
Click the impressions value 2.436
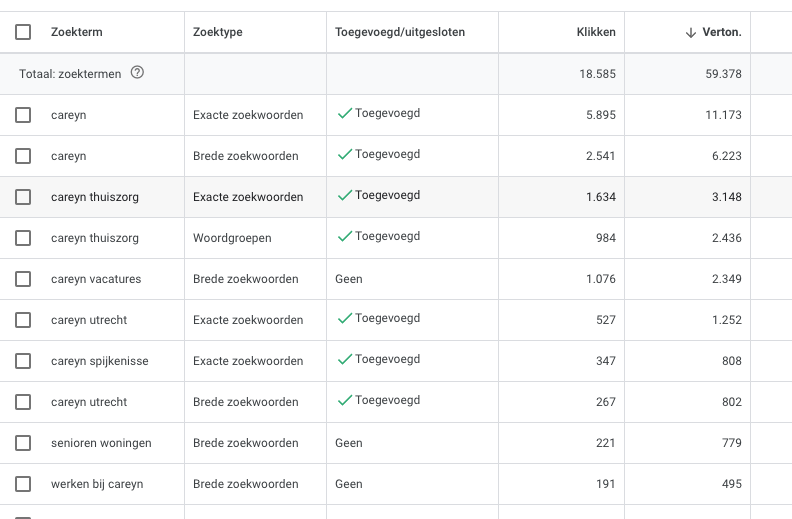tap(727, 238)
